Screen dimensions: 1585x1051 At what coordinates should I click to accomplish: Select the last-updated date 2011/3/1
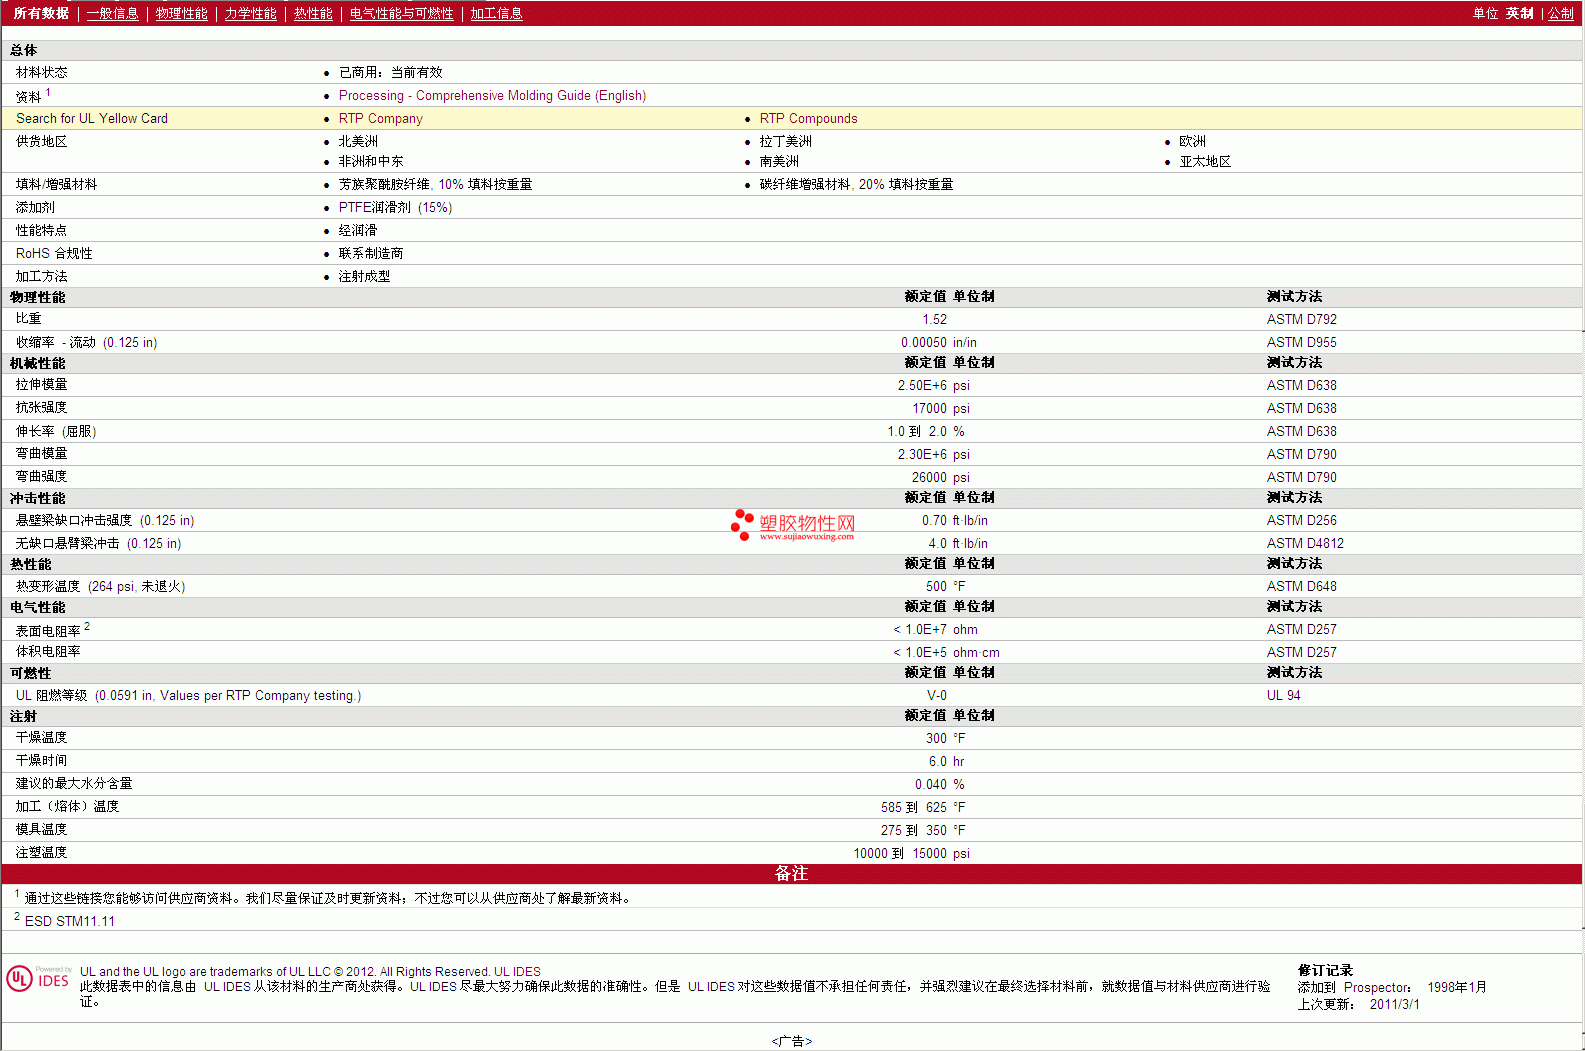pos(1395,1004)
